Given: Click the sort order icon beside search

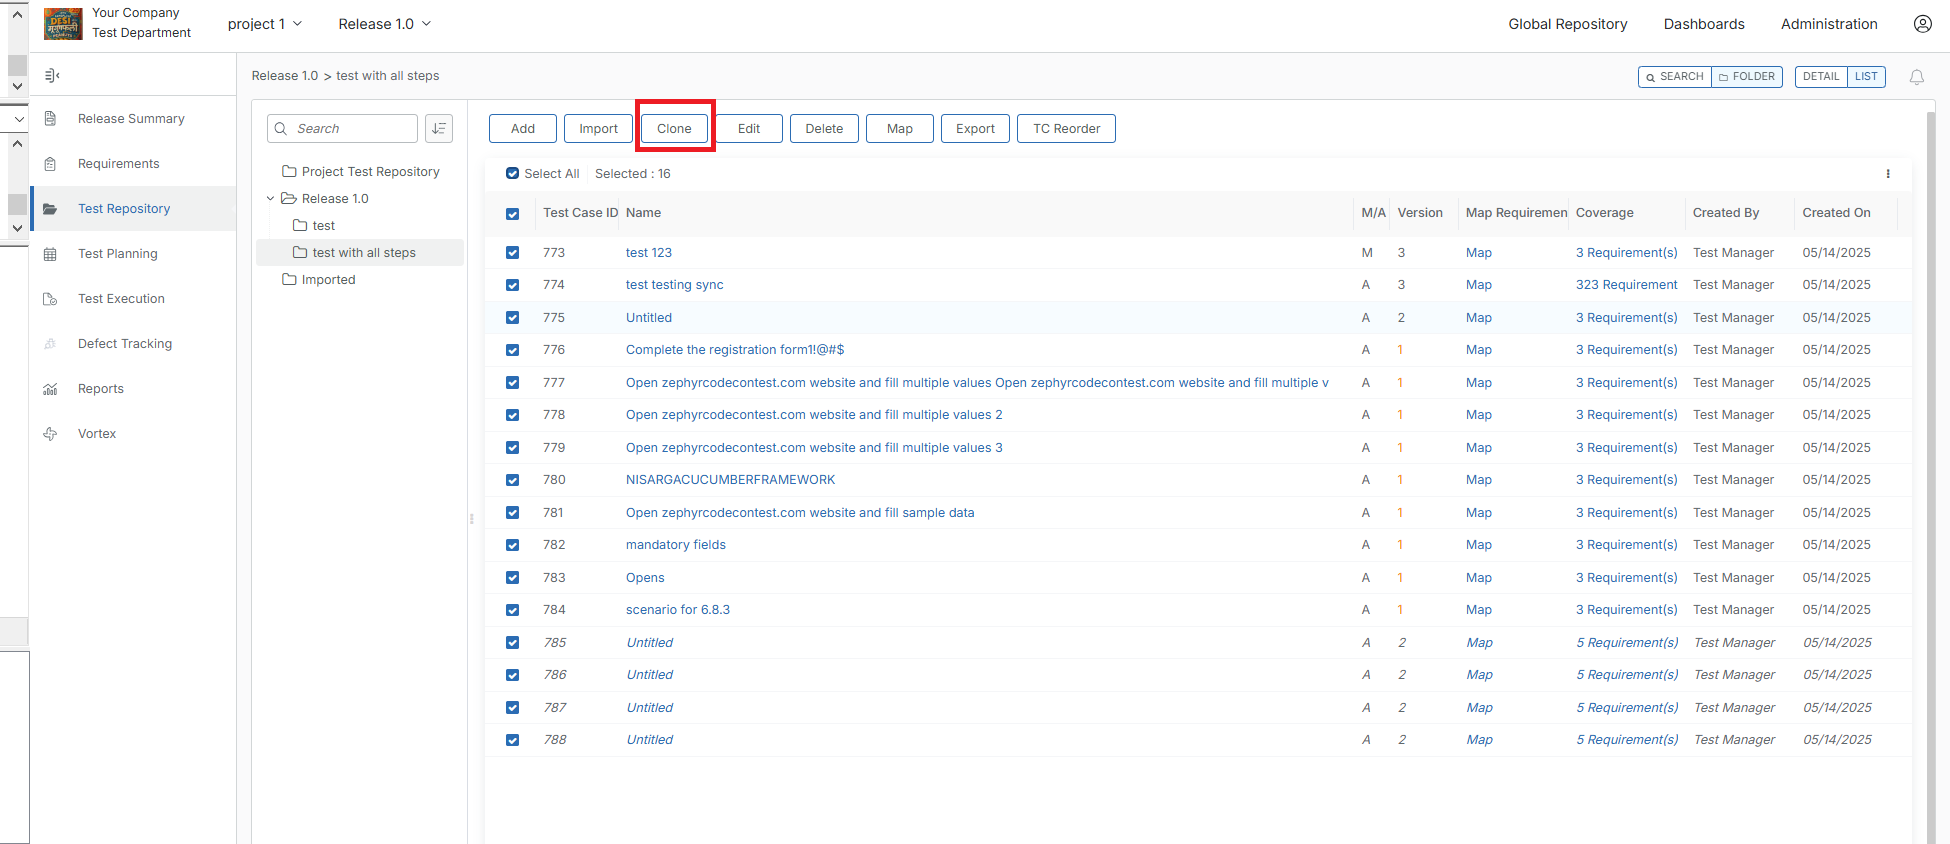Looking at the screenshot, I should click(438, 129).
